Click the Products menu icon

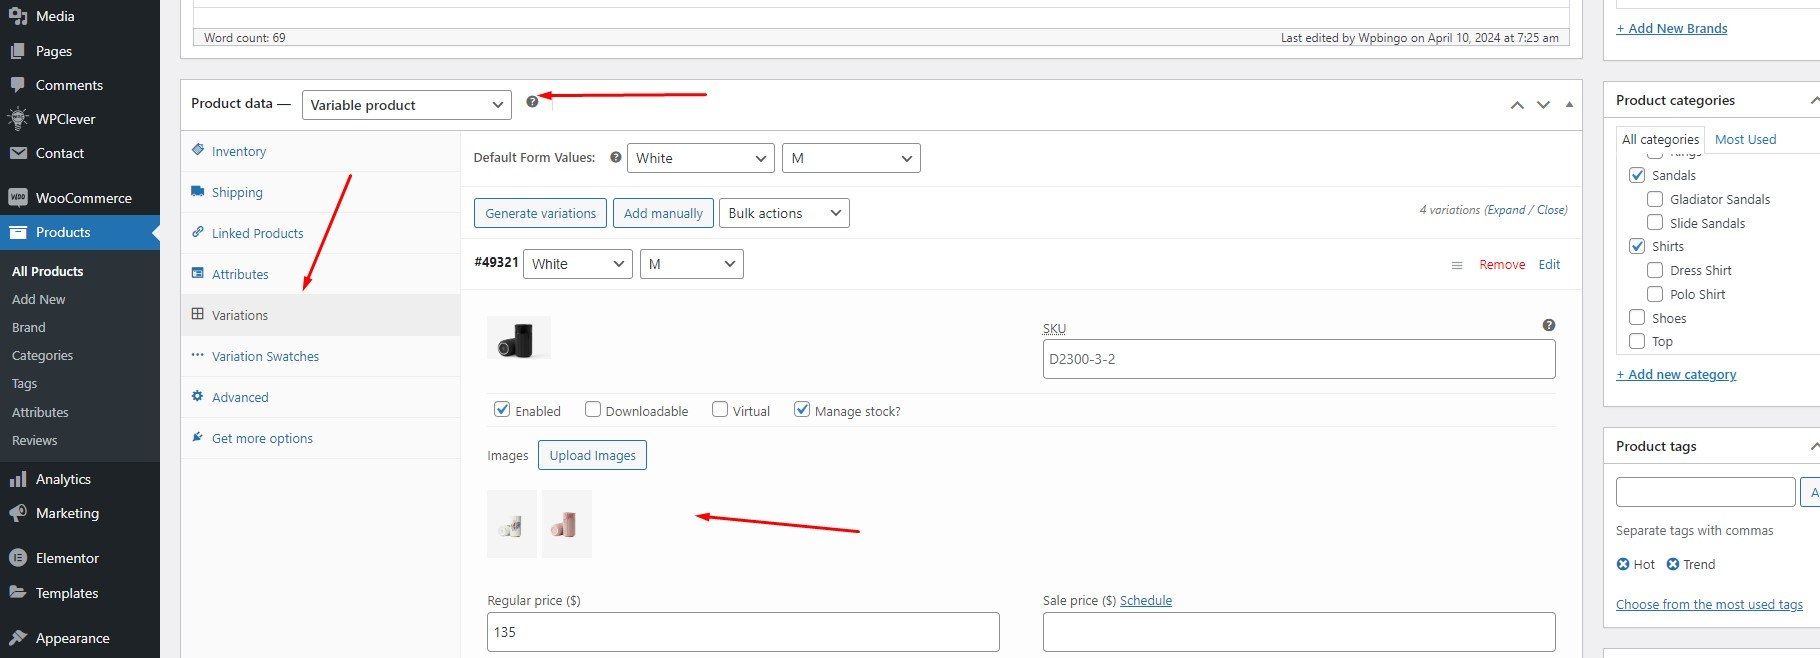(18, 232)
